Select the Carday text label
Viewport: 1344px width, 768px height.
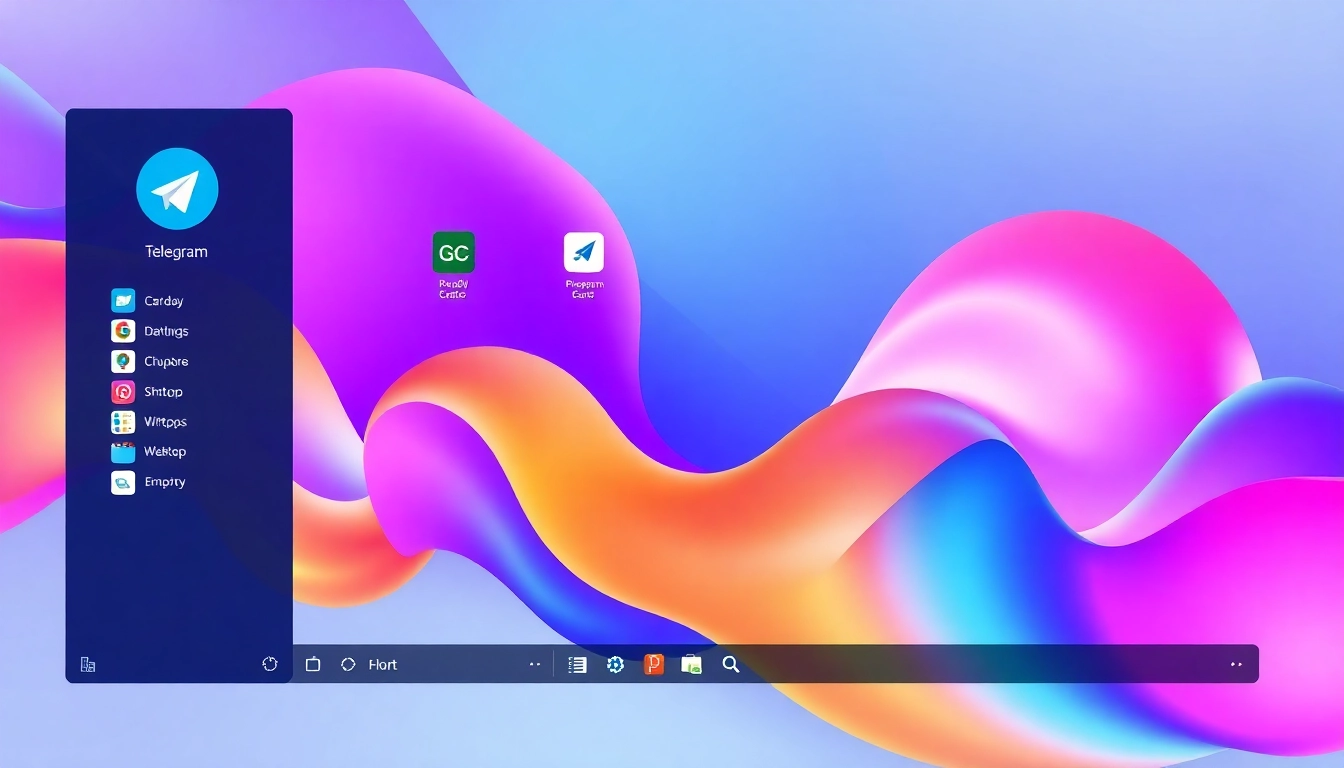164,301
